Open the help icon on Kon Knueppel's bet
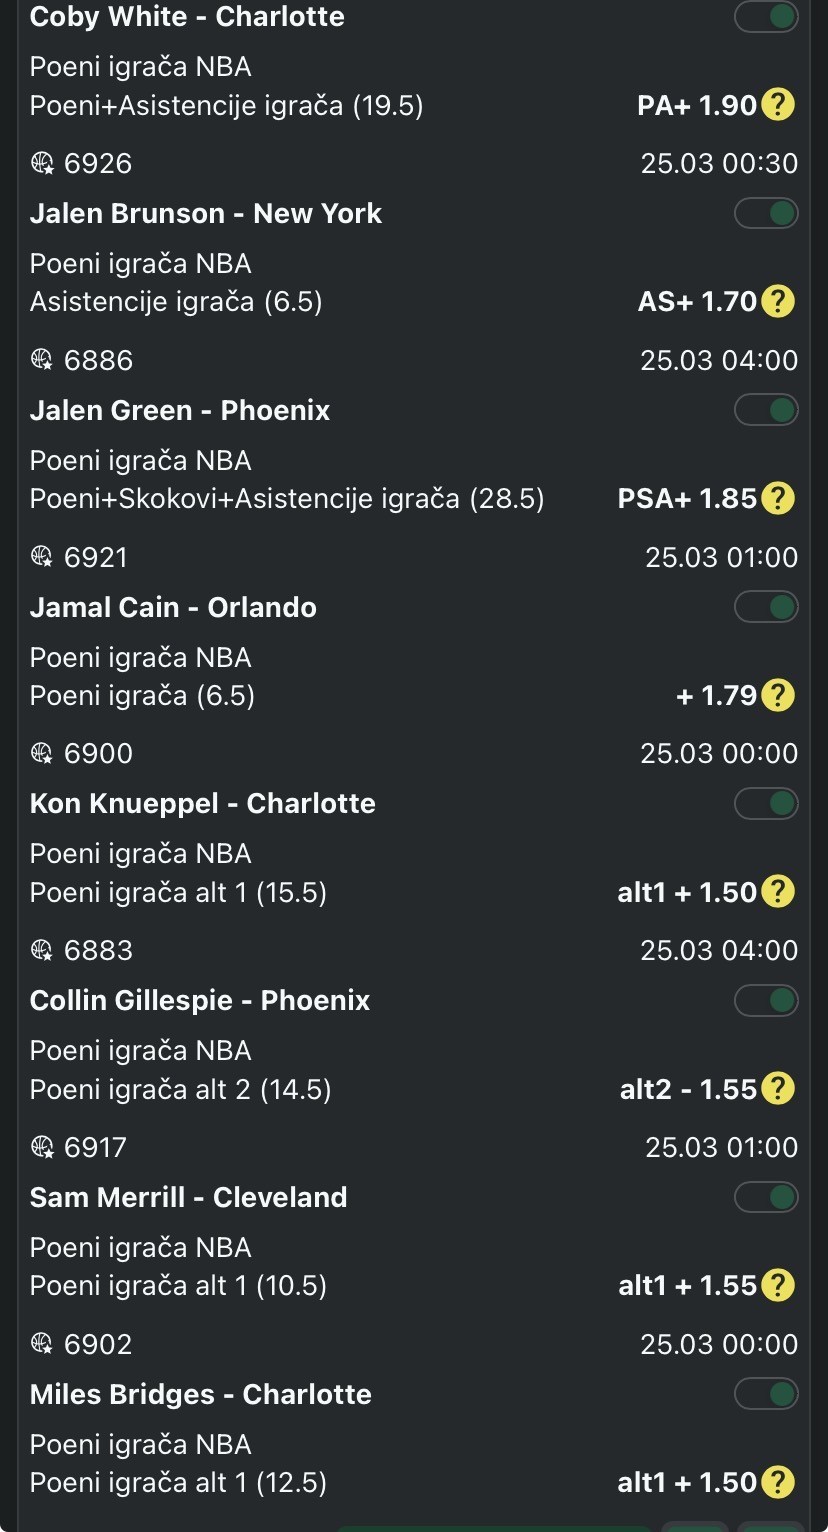This screenshot has height=1532, width=828. pyautogui.click(x=778, y=892)
